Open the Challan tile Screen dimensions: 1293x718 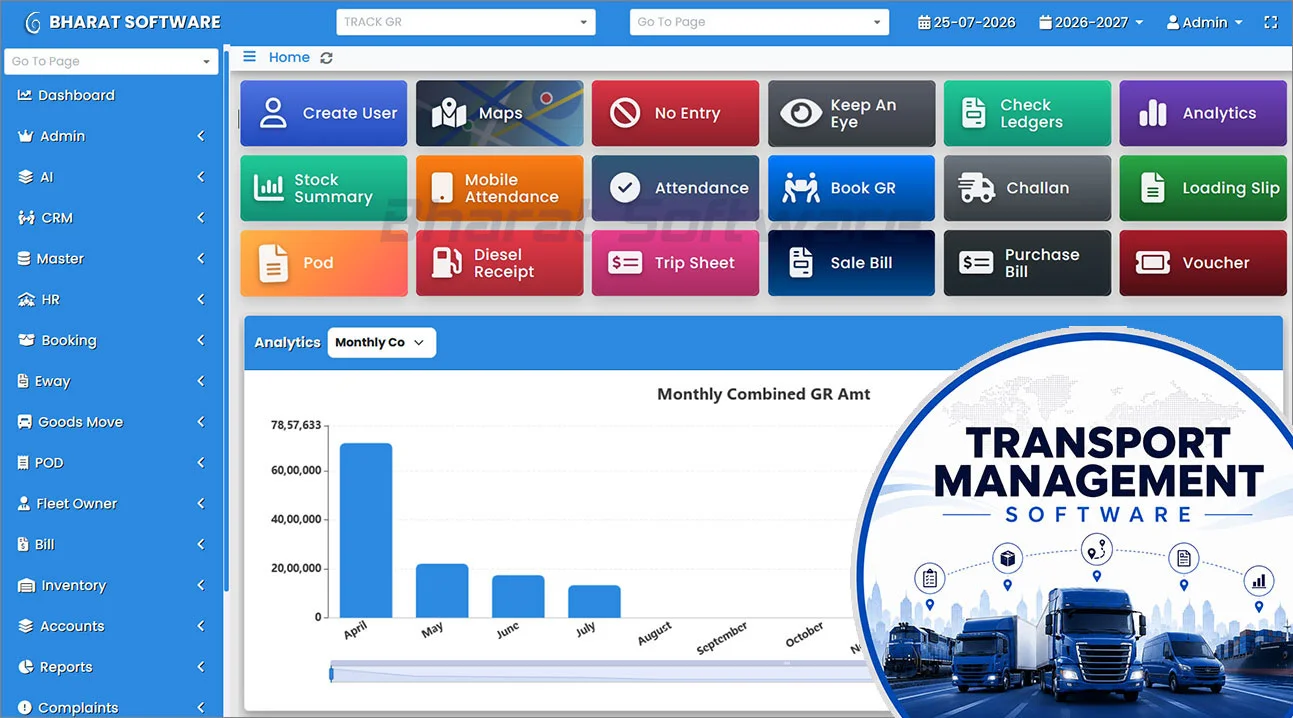tap(1027, 188)
